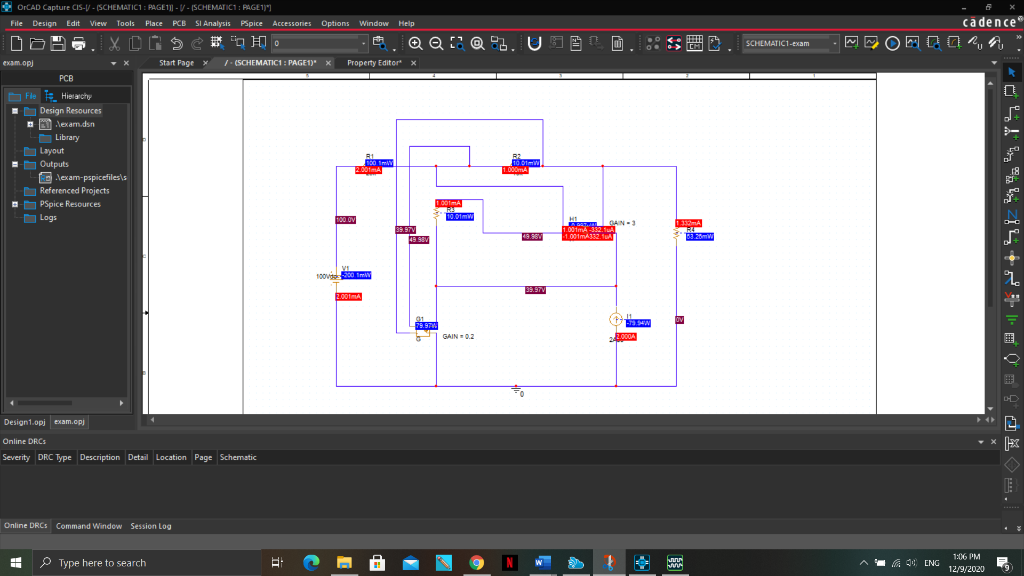Run PSpice simulation play button

coord(892,43)
